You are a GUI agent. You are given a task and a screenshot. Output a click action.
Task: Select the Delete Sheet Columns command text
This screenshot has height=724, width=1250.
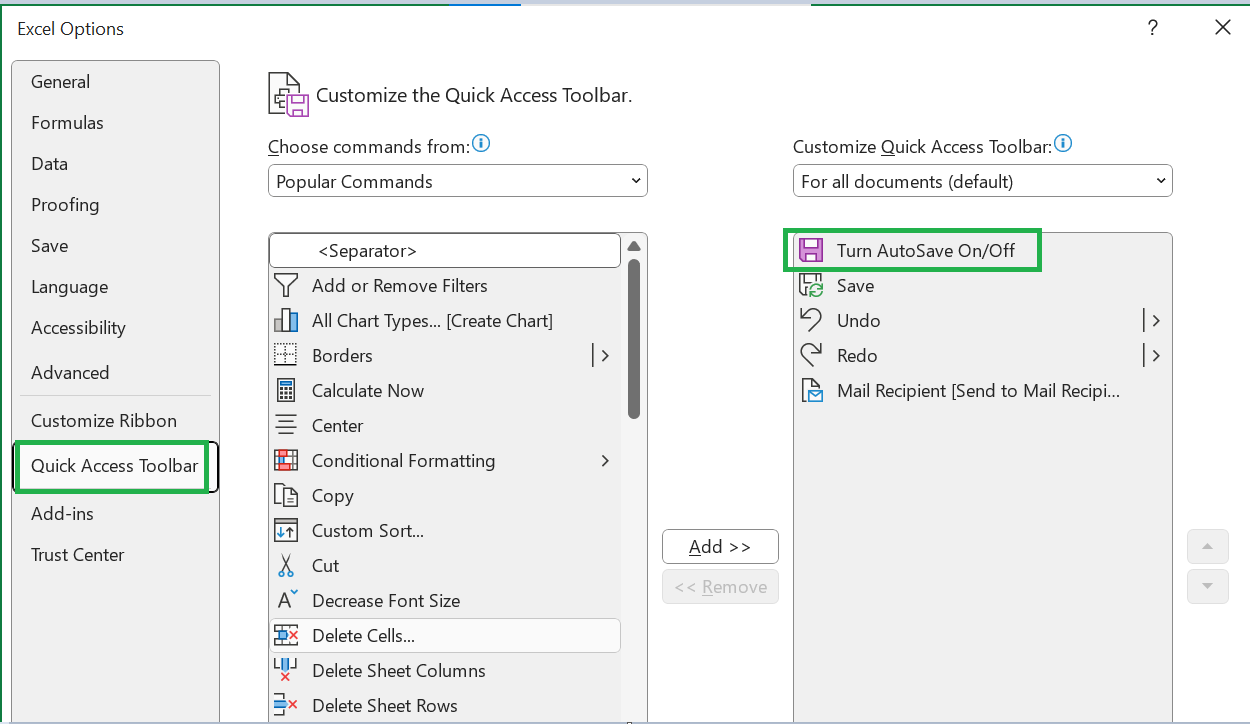(399, 671)
